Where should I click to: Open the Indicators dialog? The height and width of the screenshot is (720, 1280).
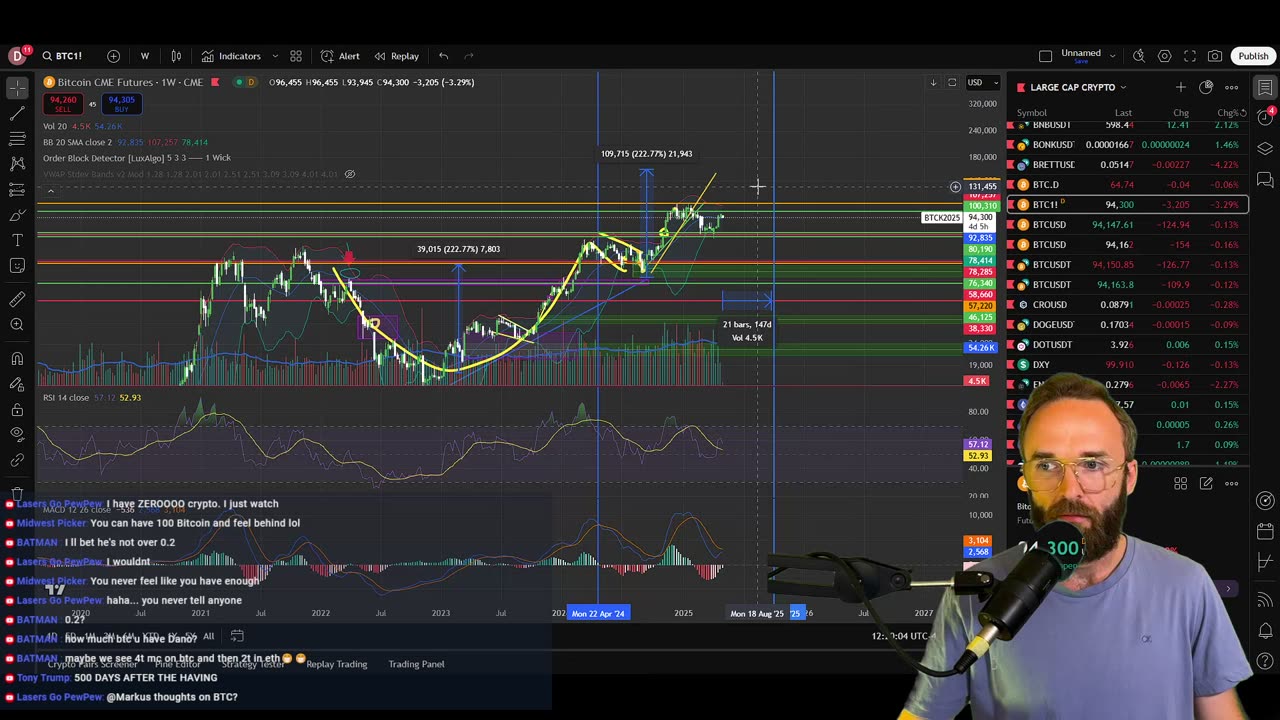pyautogui.click(x=231, y=56)
